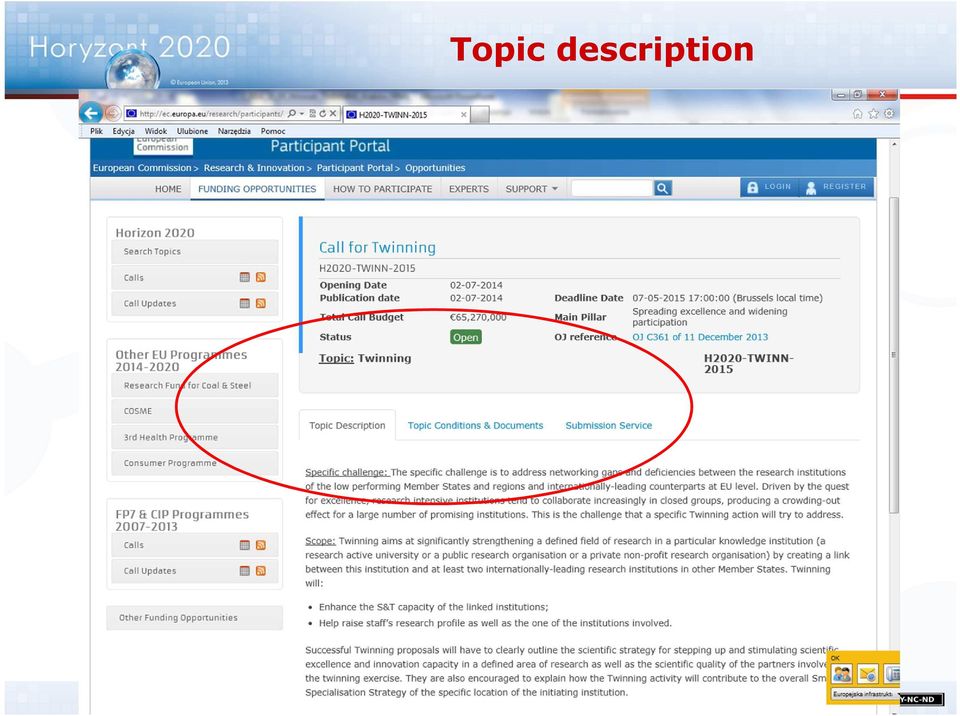Click the H2020-TWINN-2015 call identifier text
Screen dimensions: 960x716
click(x=367, y=268)
